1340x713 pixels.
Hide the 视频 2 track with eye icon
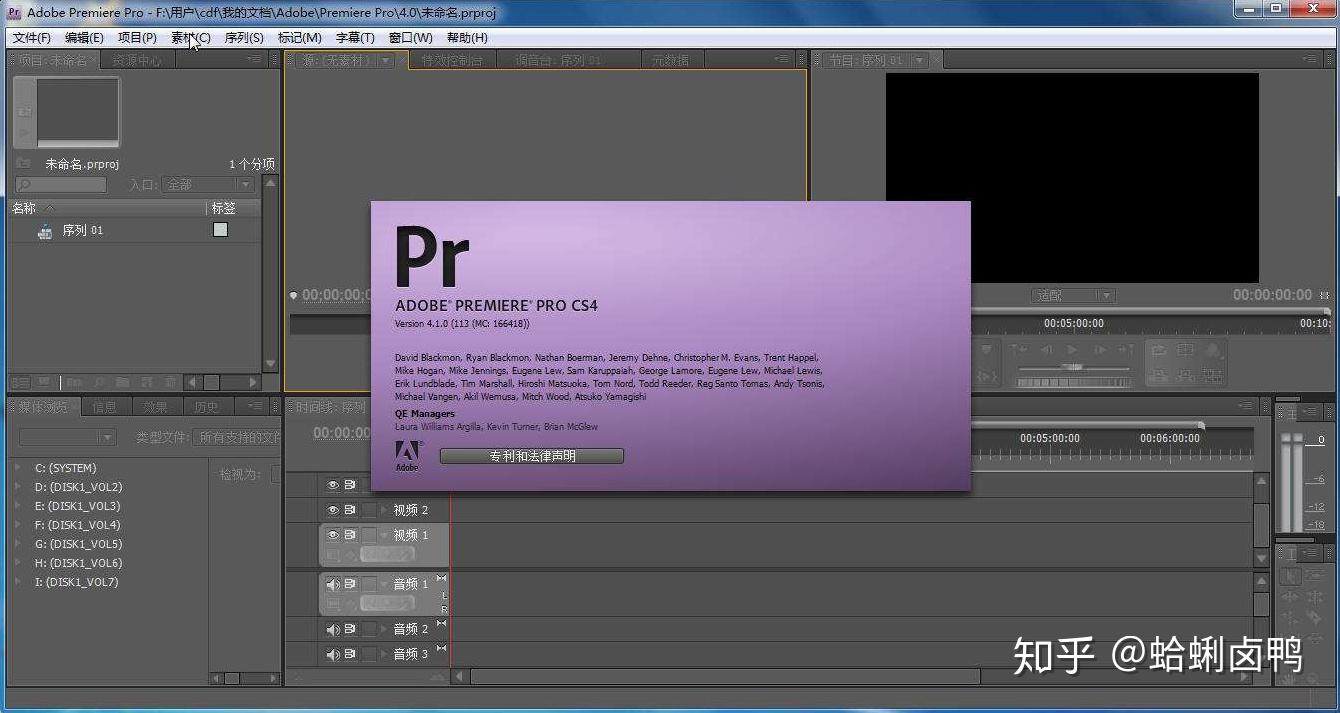(333, 510)
